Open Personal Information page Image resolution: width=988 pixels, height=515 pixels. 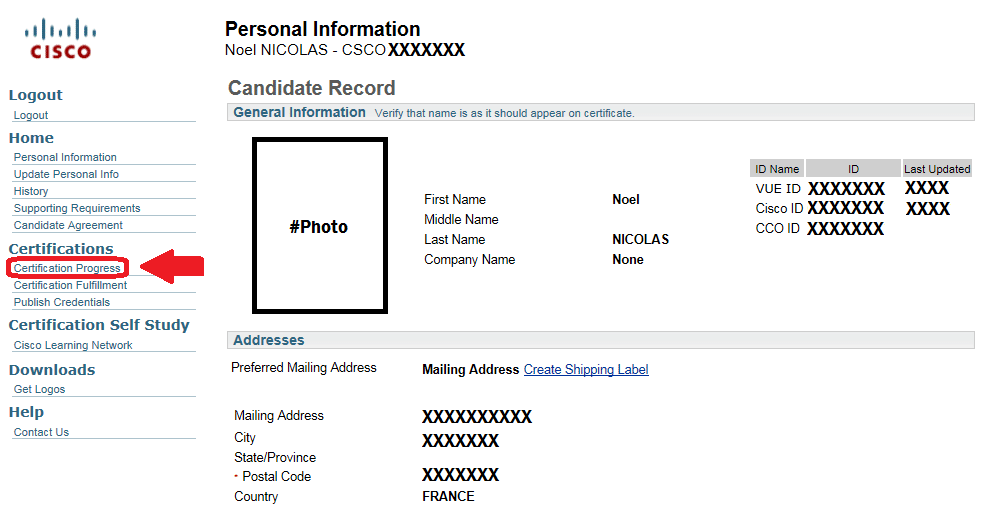(x=65, y=157)
